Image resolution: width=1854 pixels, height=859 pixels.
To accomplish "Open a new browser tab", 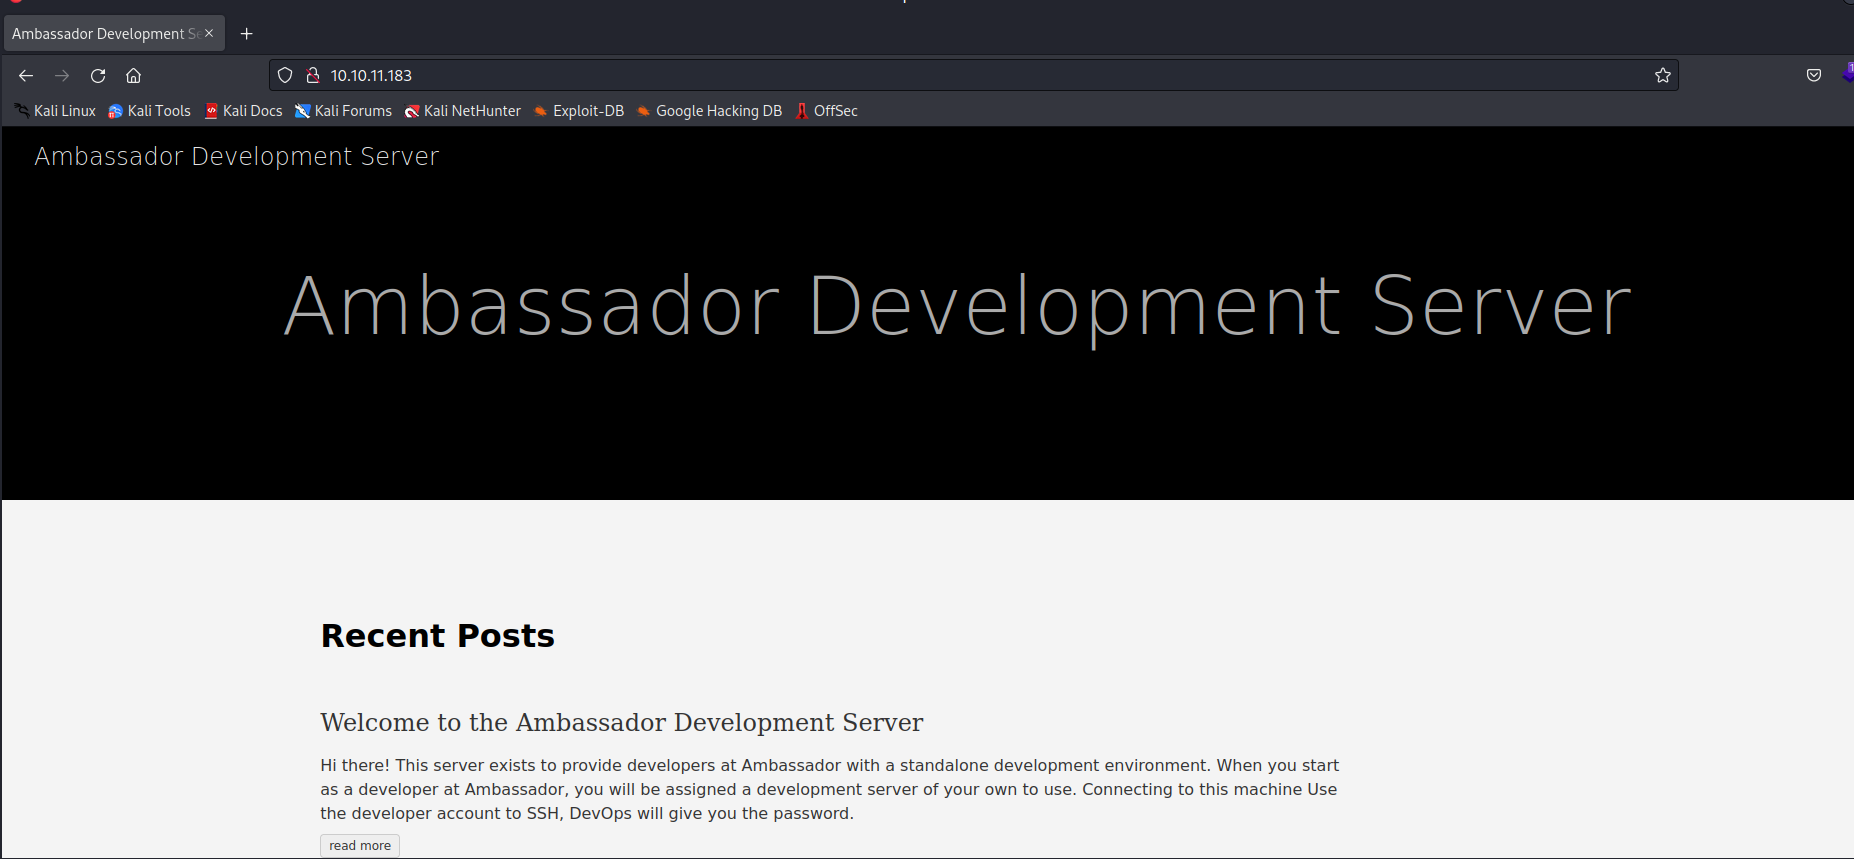I will [246, 34].
